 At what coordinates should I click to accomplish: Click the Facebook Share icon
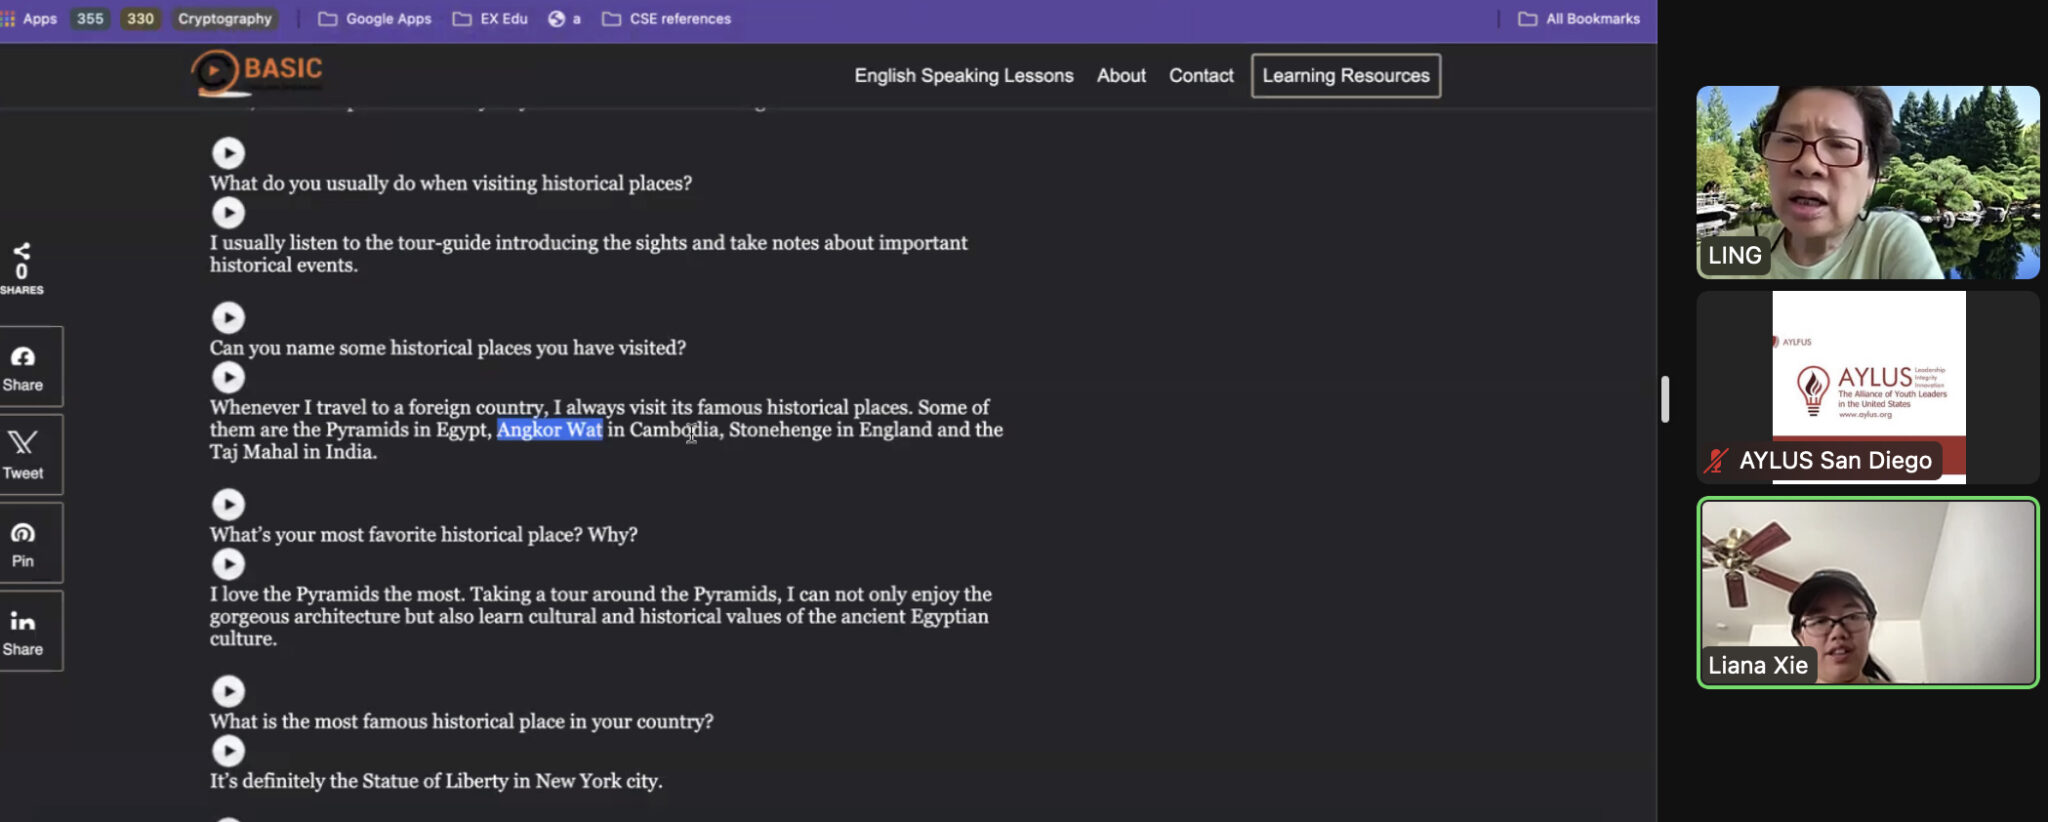point(23,367)
